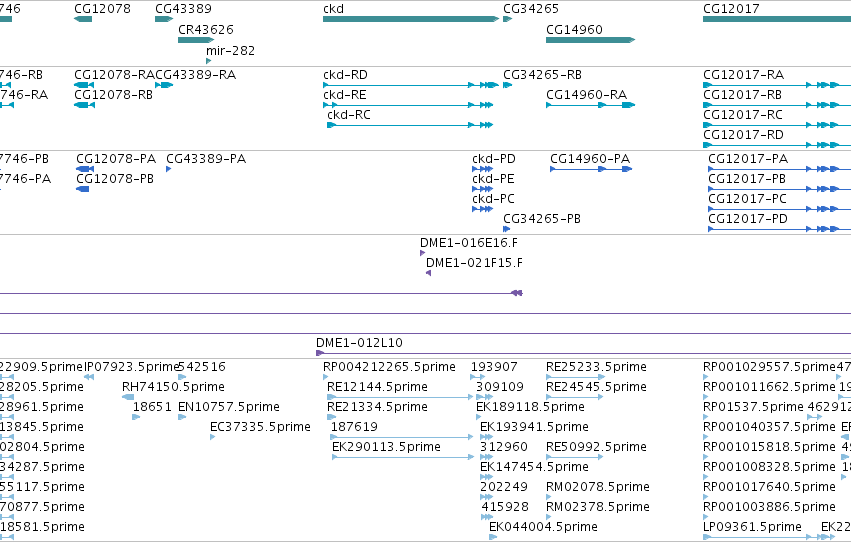Click the RP001029557.5prime EST marker
The width and height of the screenshot is (851, 542).
(705, 377)
